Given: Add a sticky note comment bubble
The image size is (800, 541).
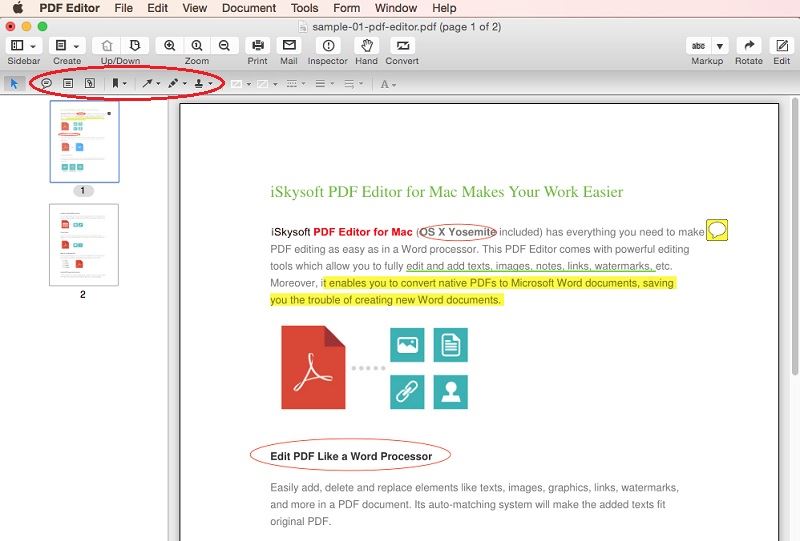Looking at the screenshot, I should point(46,83).
